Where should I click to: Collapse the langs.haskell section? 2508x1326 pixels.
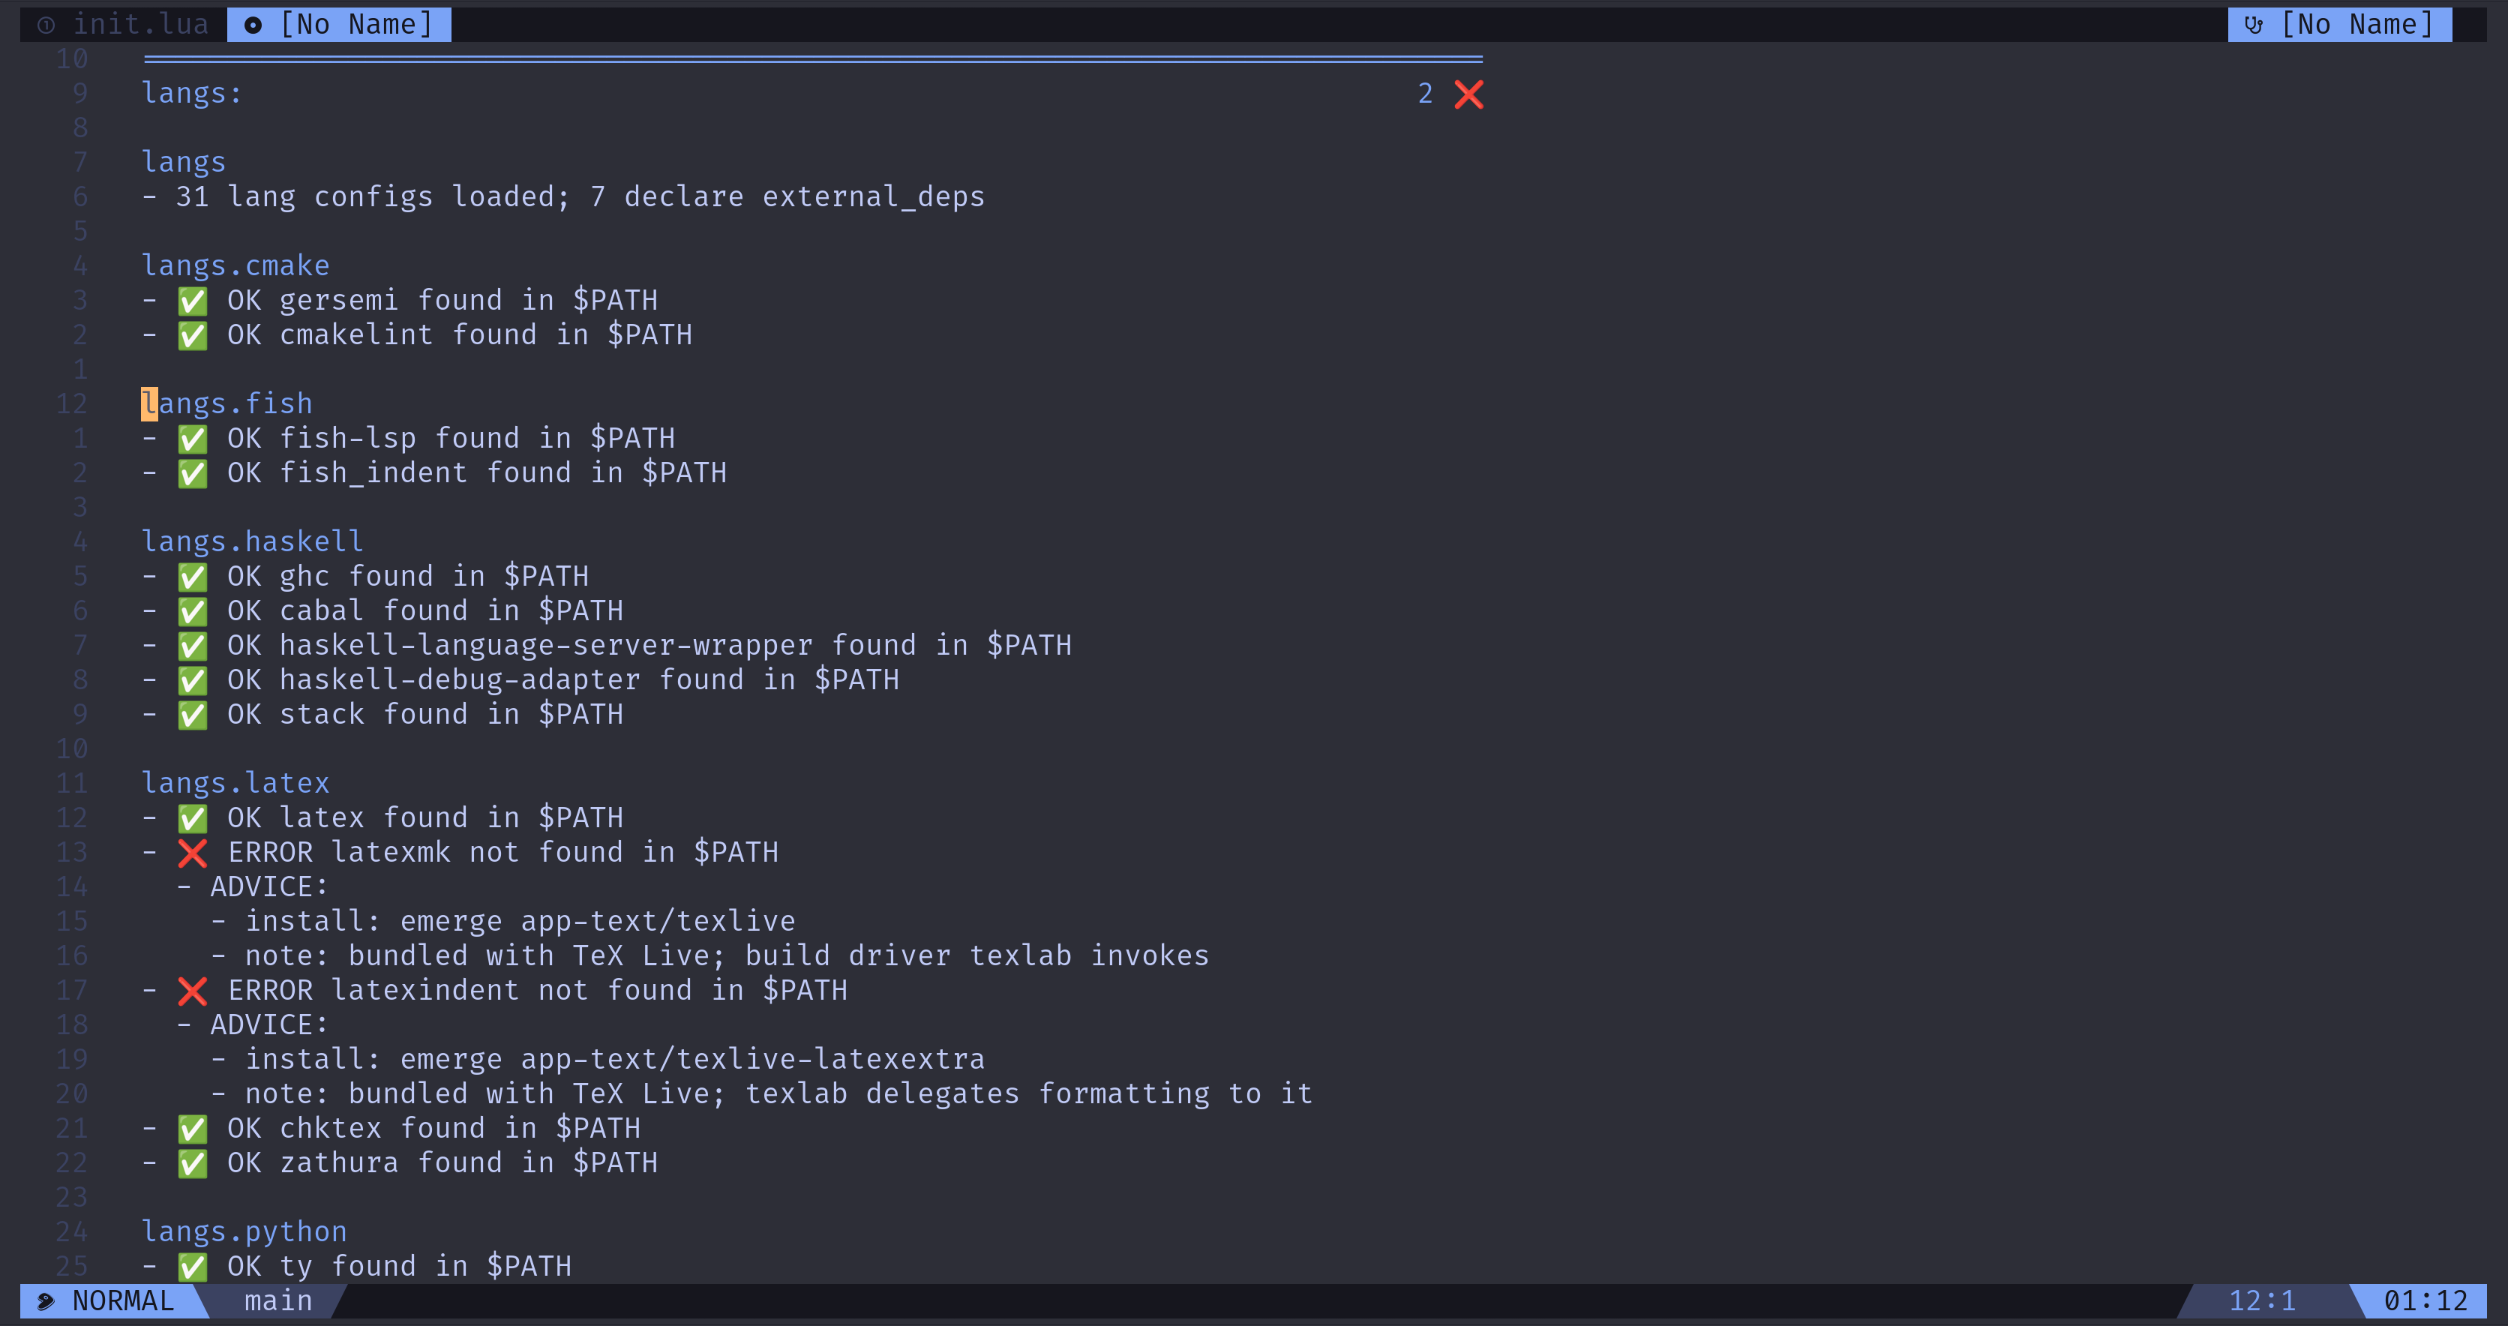coord(253,540)
